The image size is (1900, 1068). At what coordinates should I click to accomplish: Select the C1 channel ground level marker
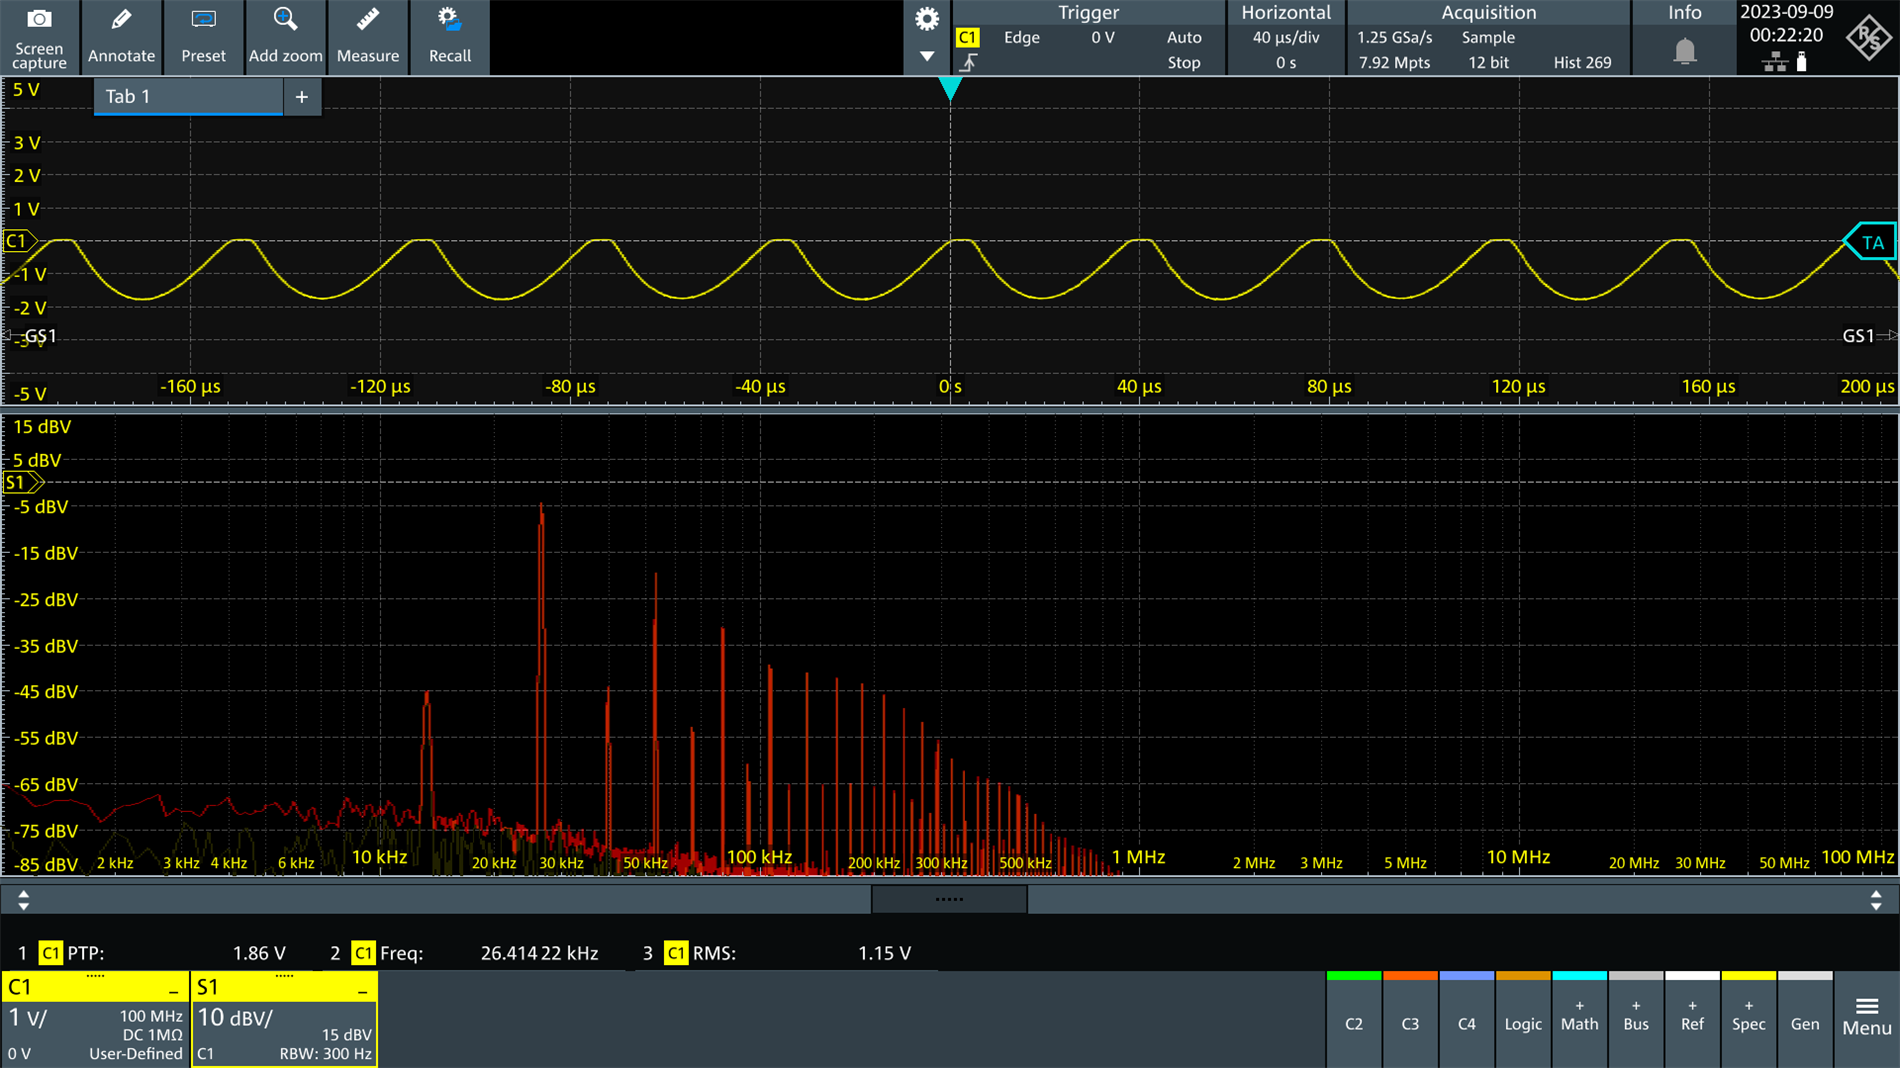(x=19, y=241)
